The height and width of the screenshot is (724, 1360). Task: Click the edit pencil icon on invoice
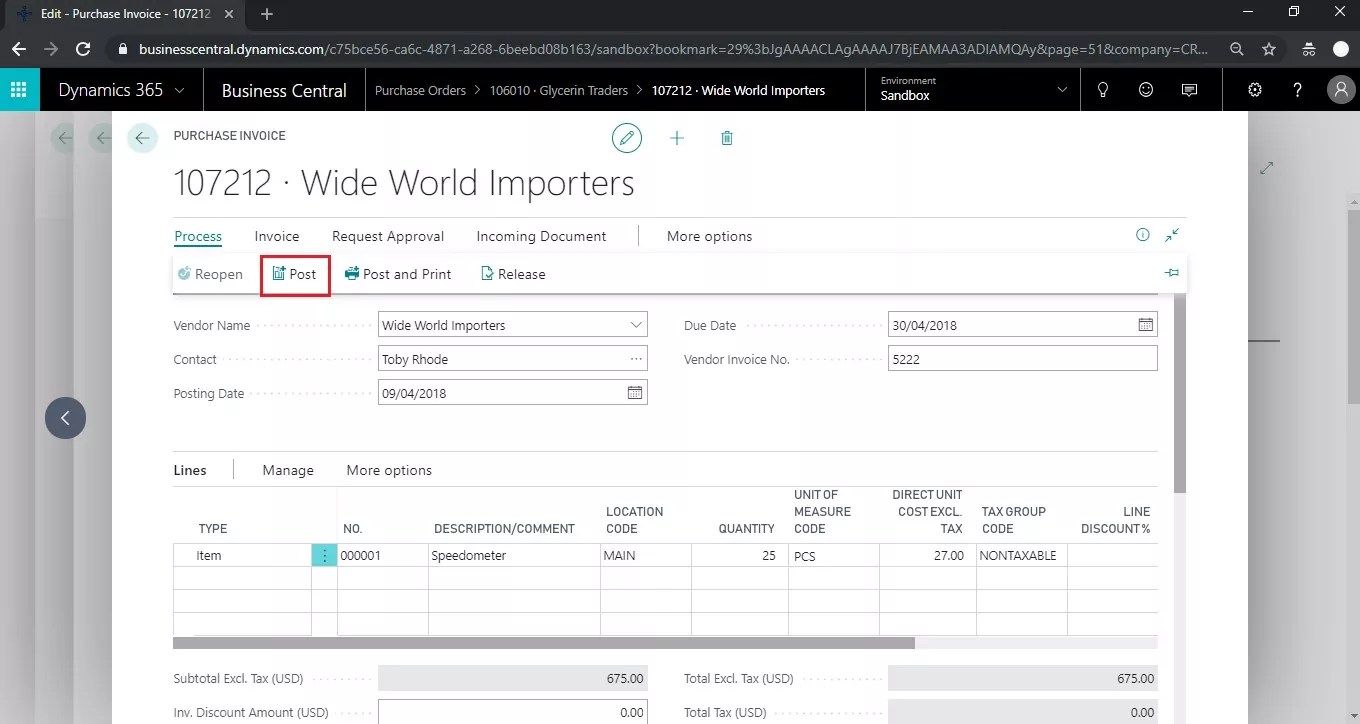(x=627, y=138)
